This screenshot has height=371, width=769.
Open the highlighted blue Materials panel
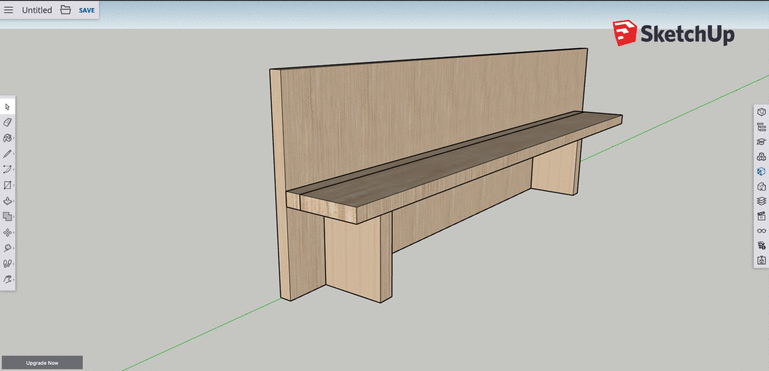point(761,171)
